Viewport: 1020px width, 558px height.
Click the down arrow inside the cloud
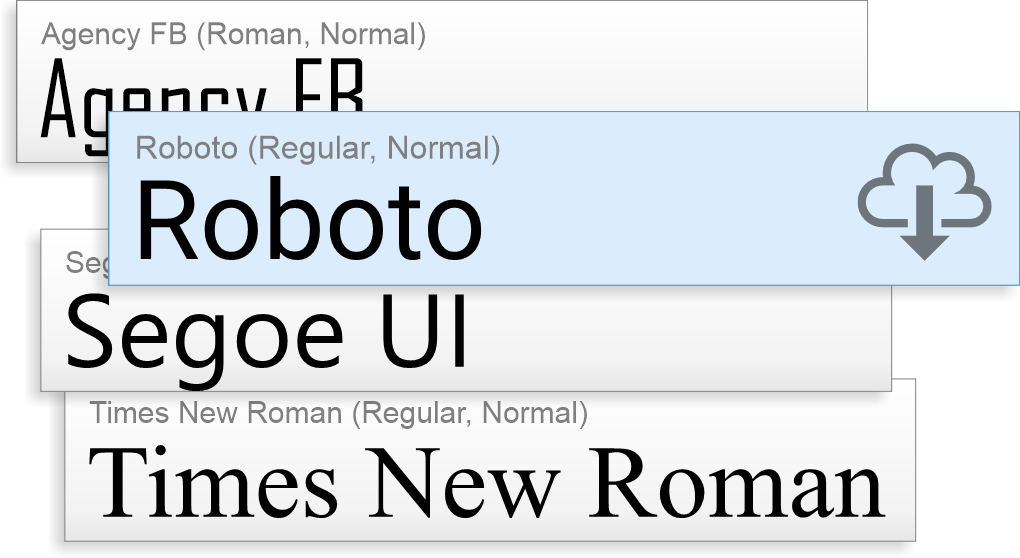(924, 223)
